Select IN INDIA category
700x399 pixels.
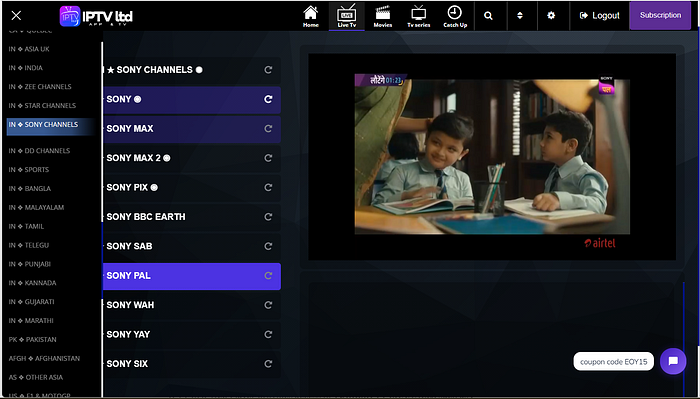pyautogui.click(x=25, y=68)
